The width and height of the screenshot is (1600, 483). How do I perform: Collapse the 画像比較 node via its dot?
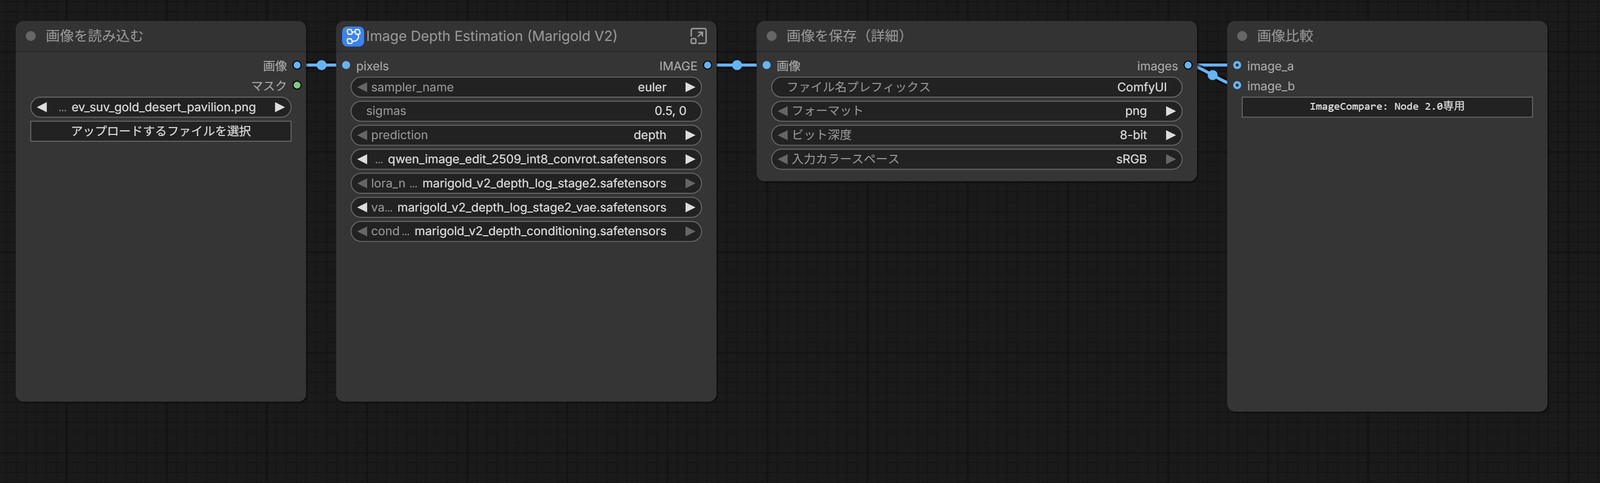(1242, 36)
